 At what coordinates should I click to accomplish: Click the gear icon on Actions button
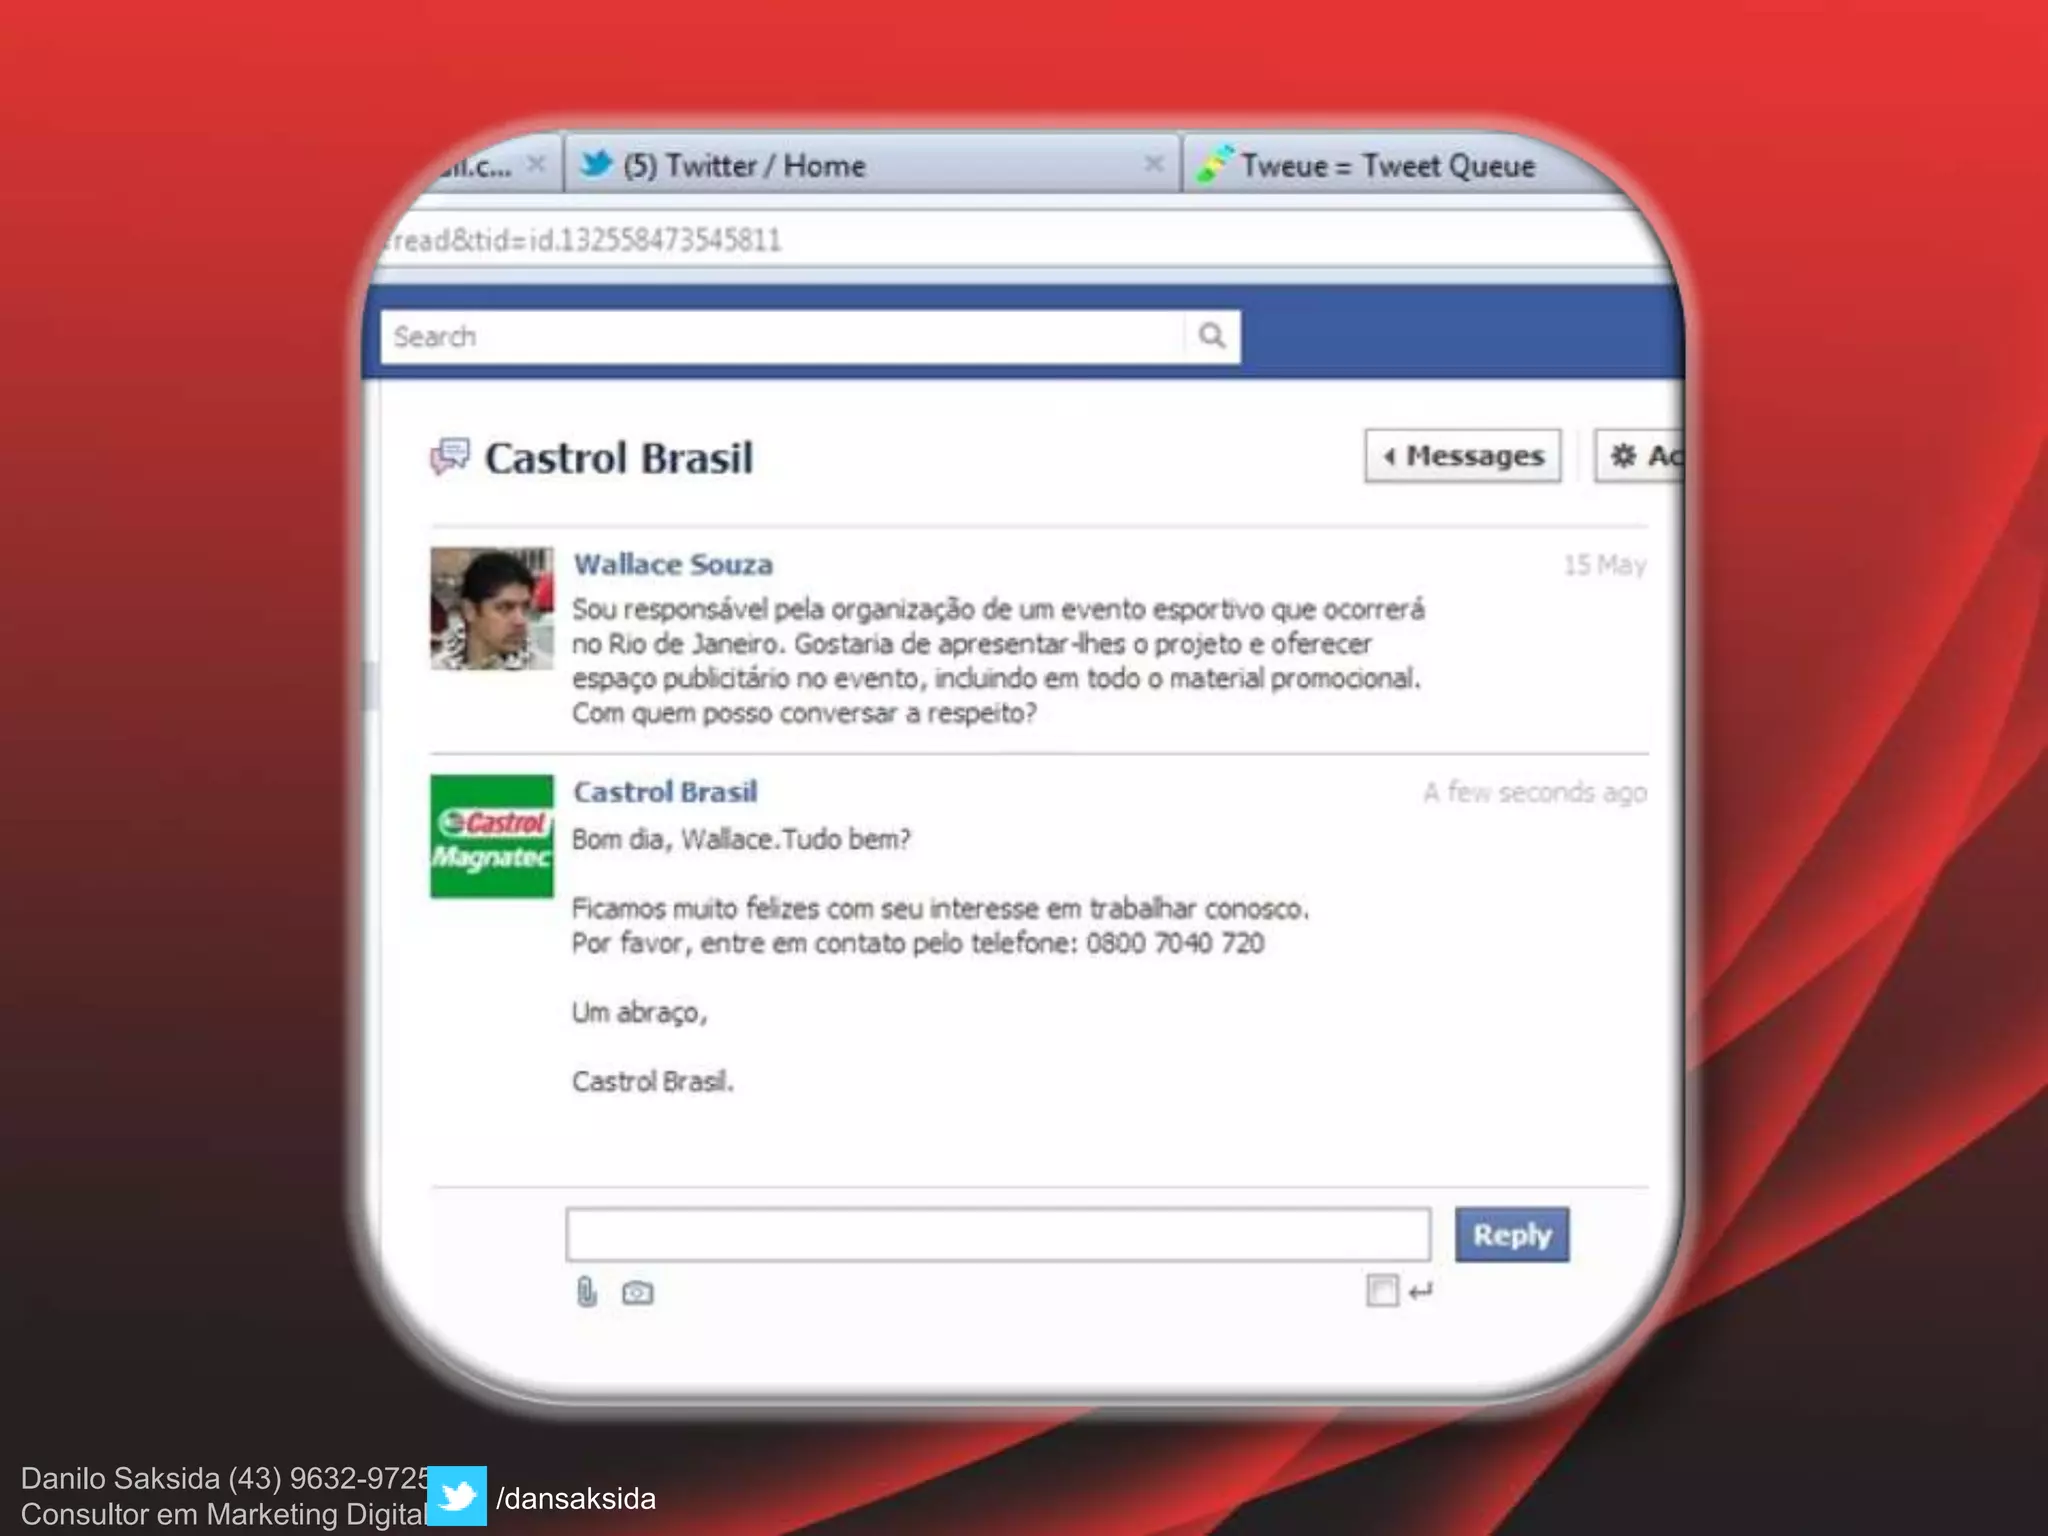point(1622,456)
